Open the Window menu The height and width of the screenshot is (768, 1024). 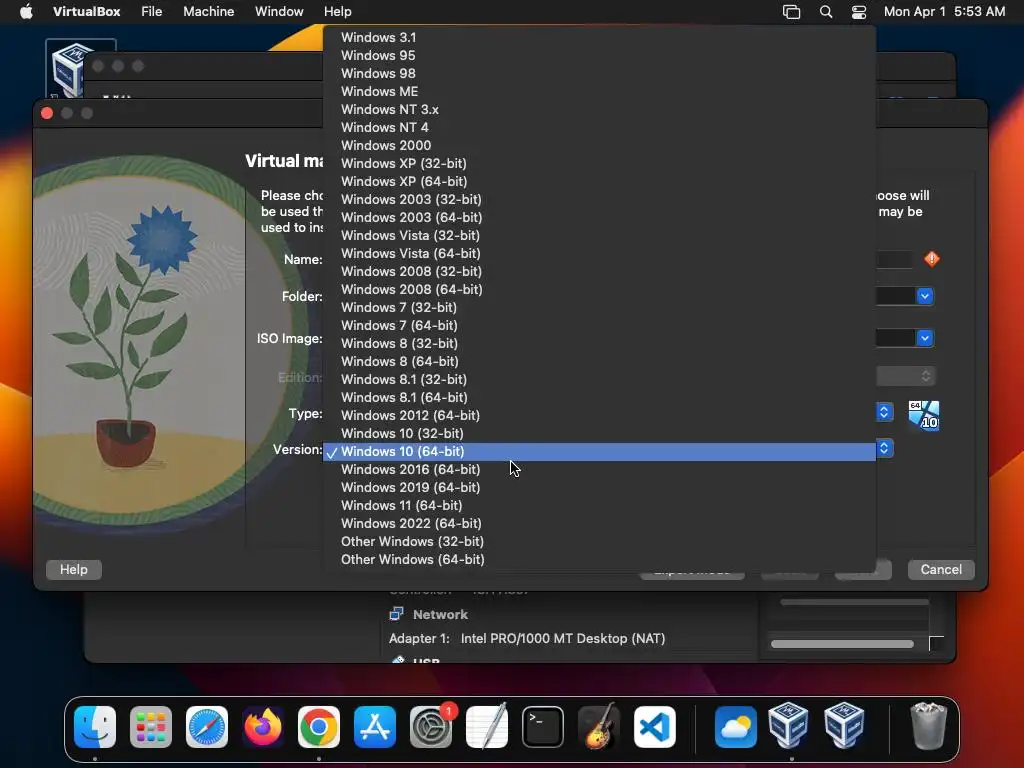[x=279, y=12]
